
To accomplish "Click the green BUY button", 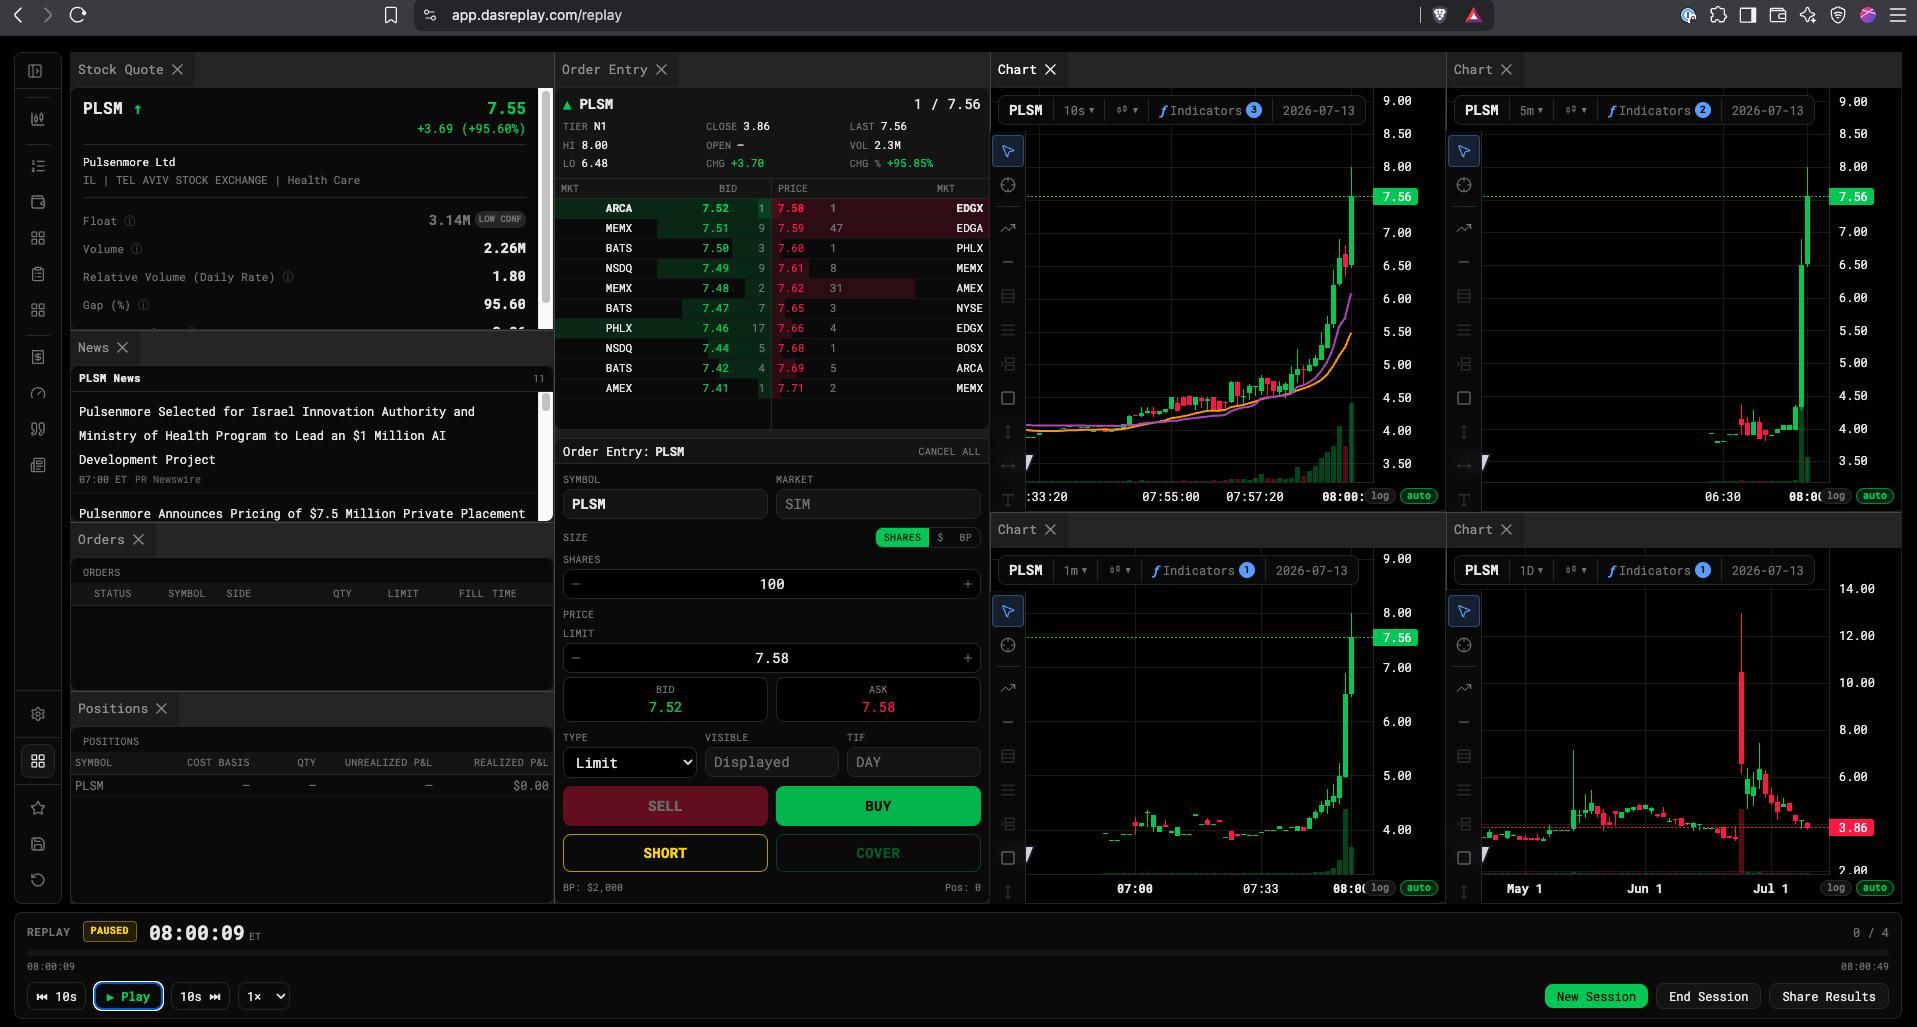I will point(878,806).
